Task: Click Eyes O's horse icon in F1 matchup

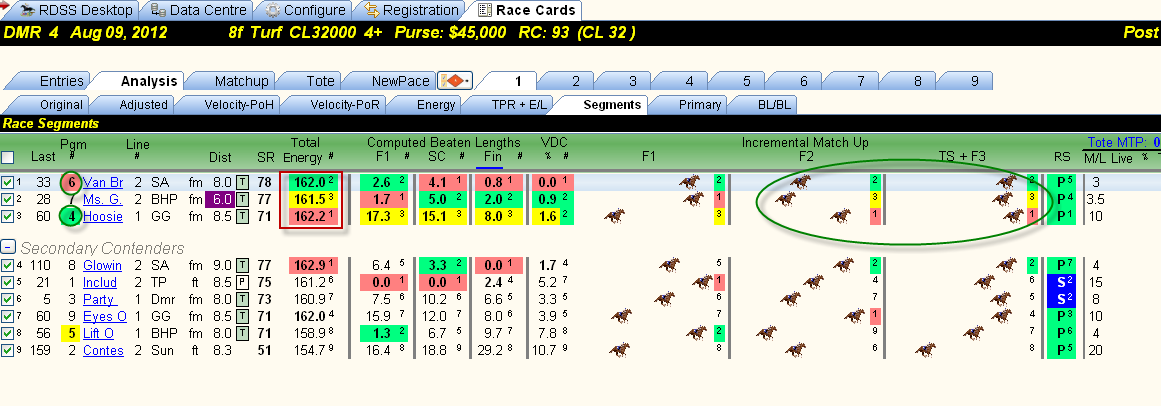Action: click(x=620, y=316)
